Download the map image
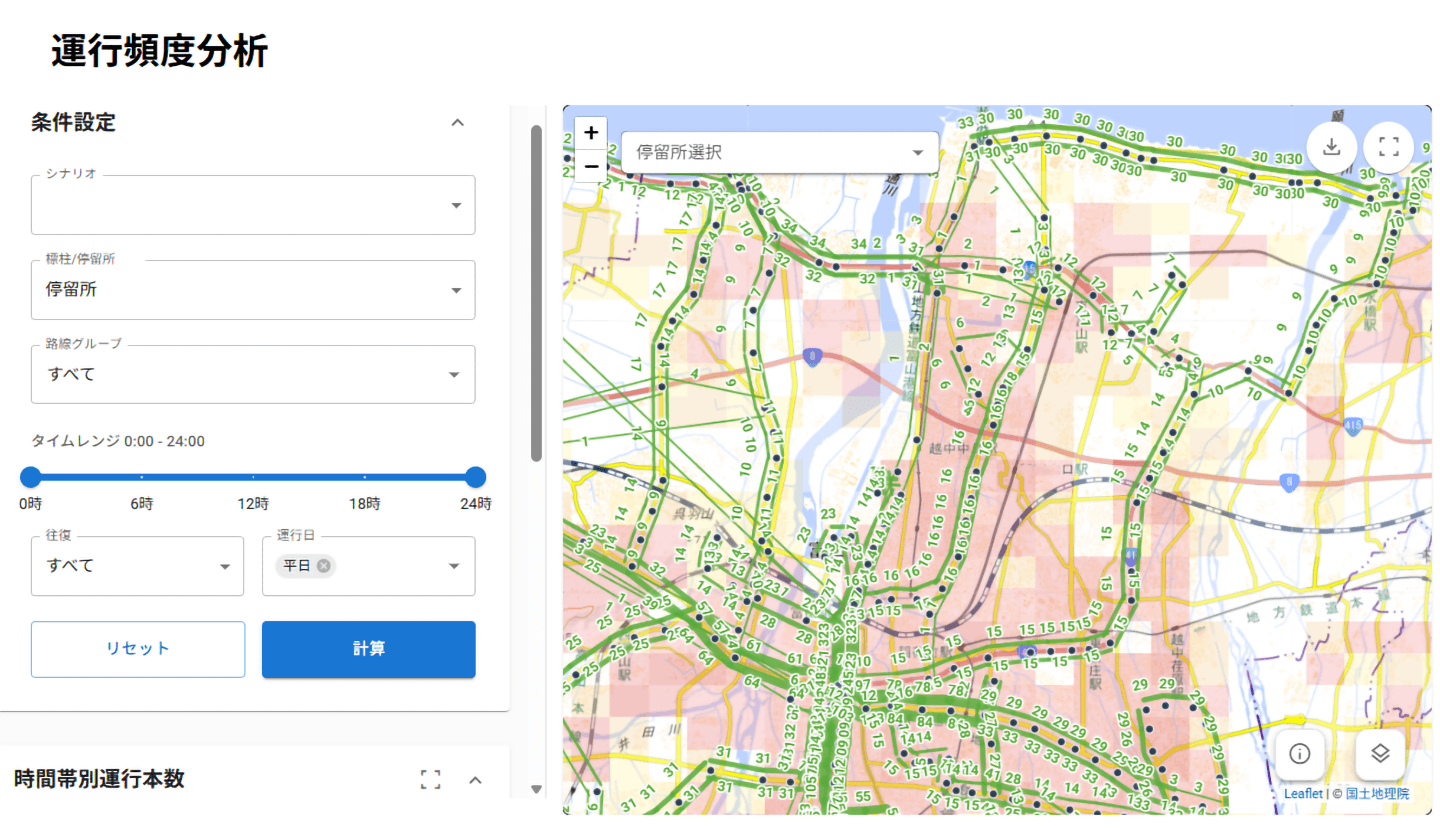1440x829 pixels. click(1331, 147)
